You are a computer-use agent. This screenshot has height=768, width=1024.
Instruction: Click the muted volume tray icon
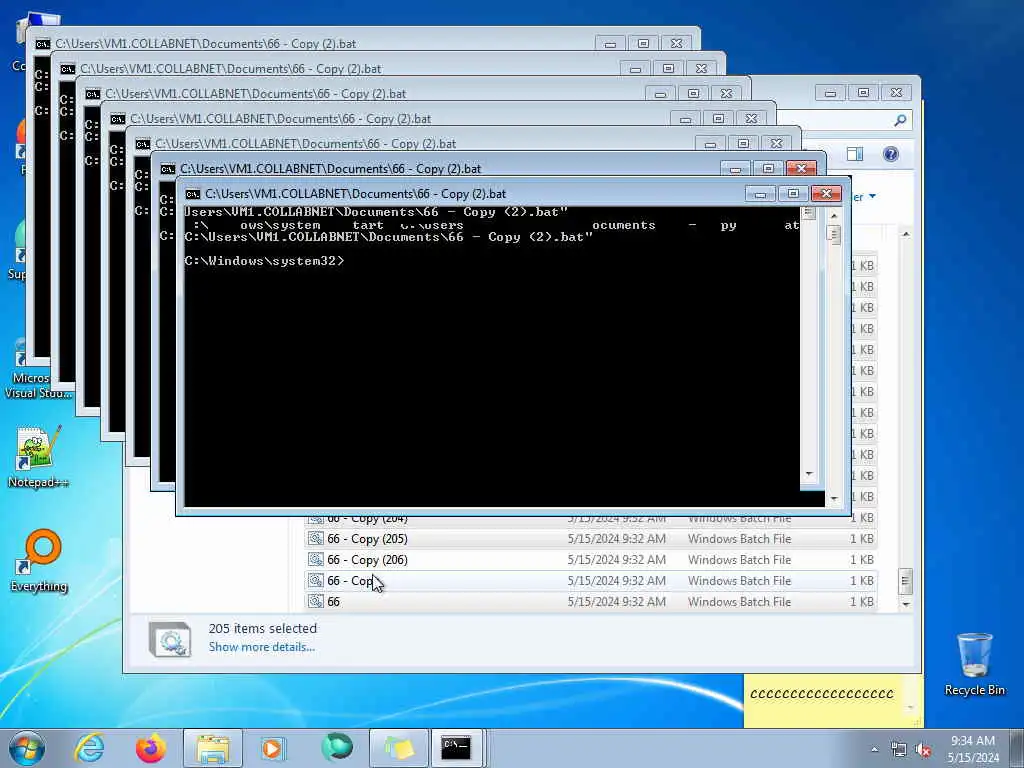tap(923, 750)
